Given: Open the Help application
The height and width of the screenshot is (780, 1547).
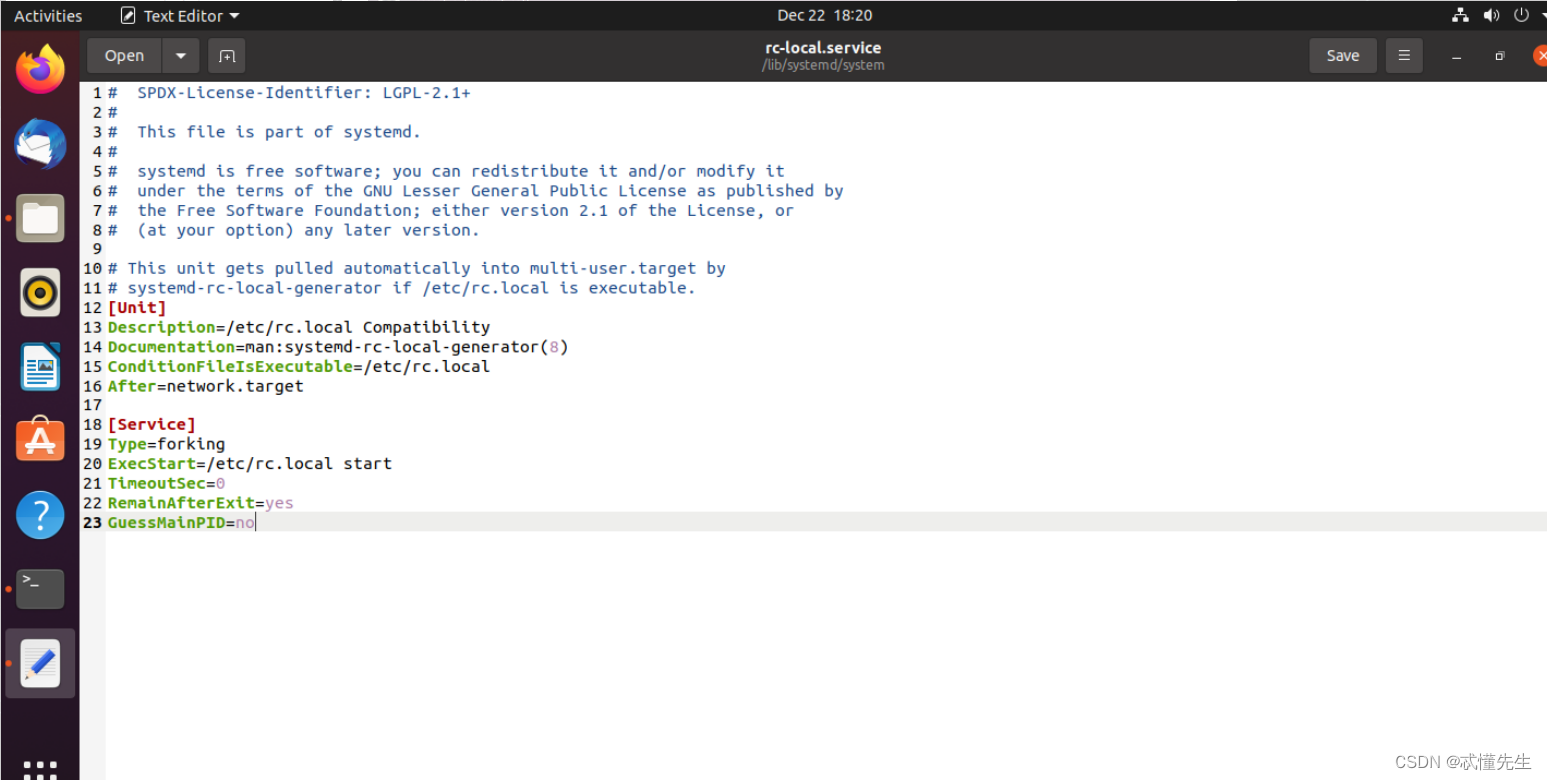Looking at the screenshot, I should tap(40, 514).
